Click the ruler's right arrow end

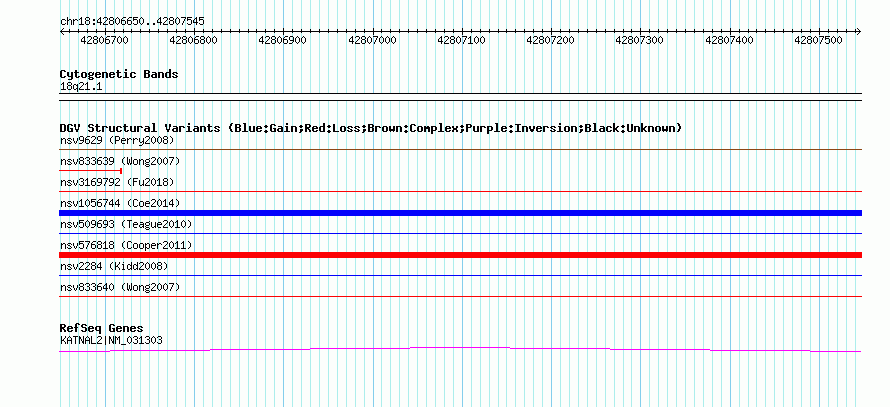click(859, 32)
